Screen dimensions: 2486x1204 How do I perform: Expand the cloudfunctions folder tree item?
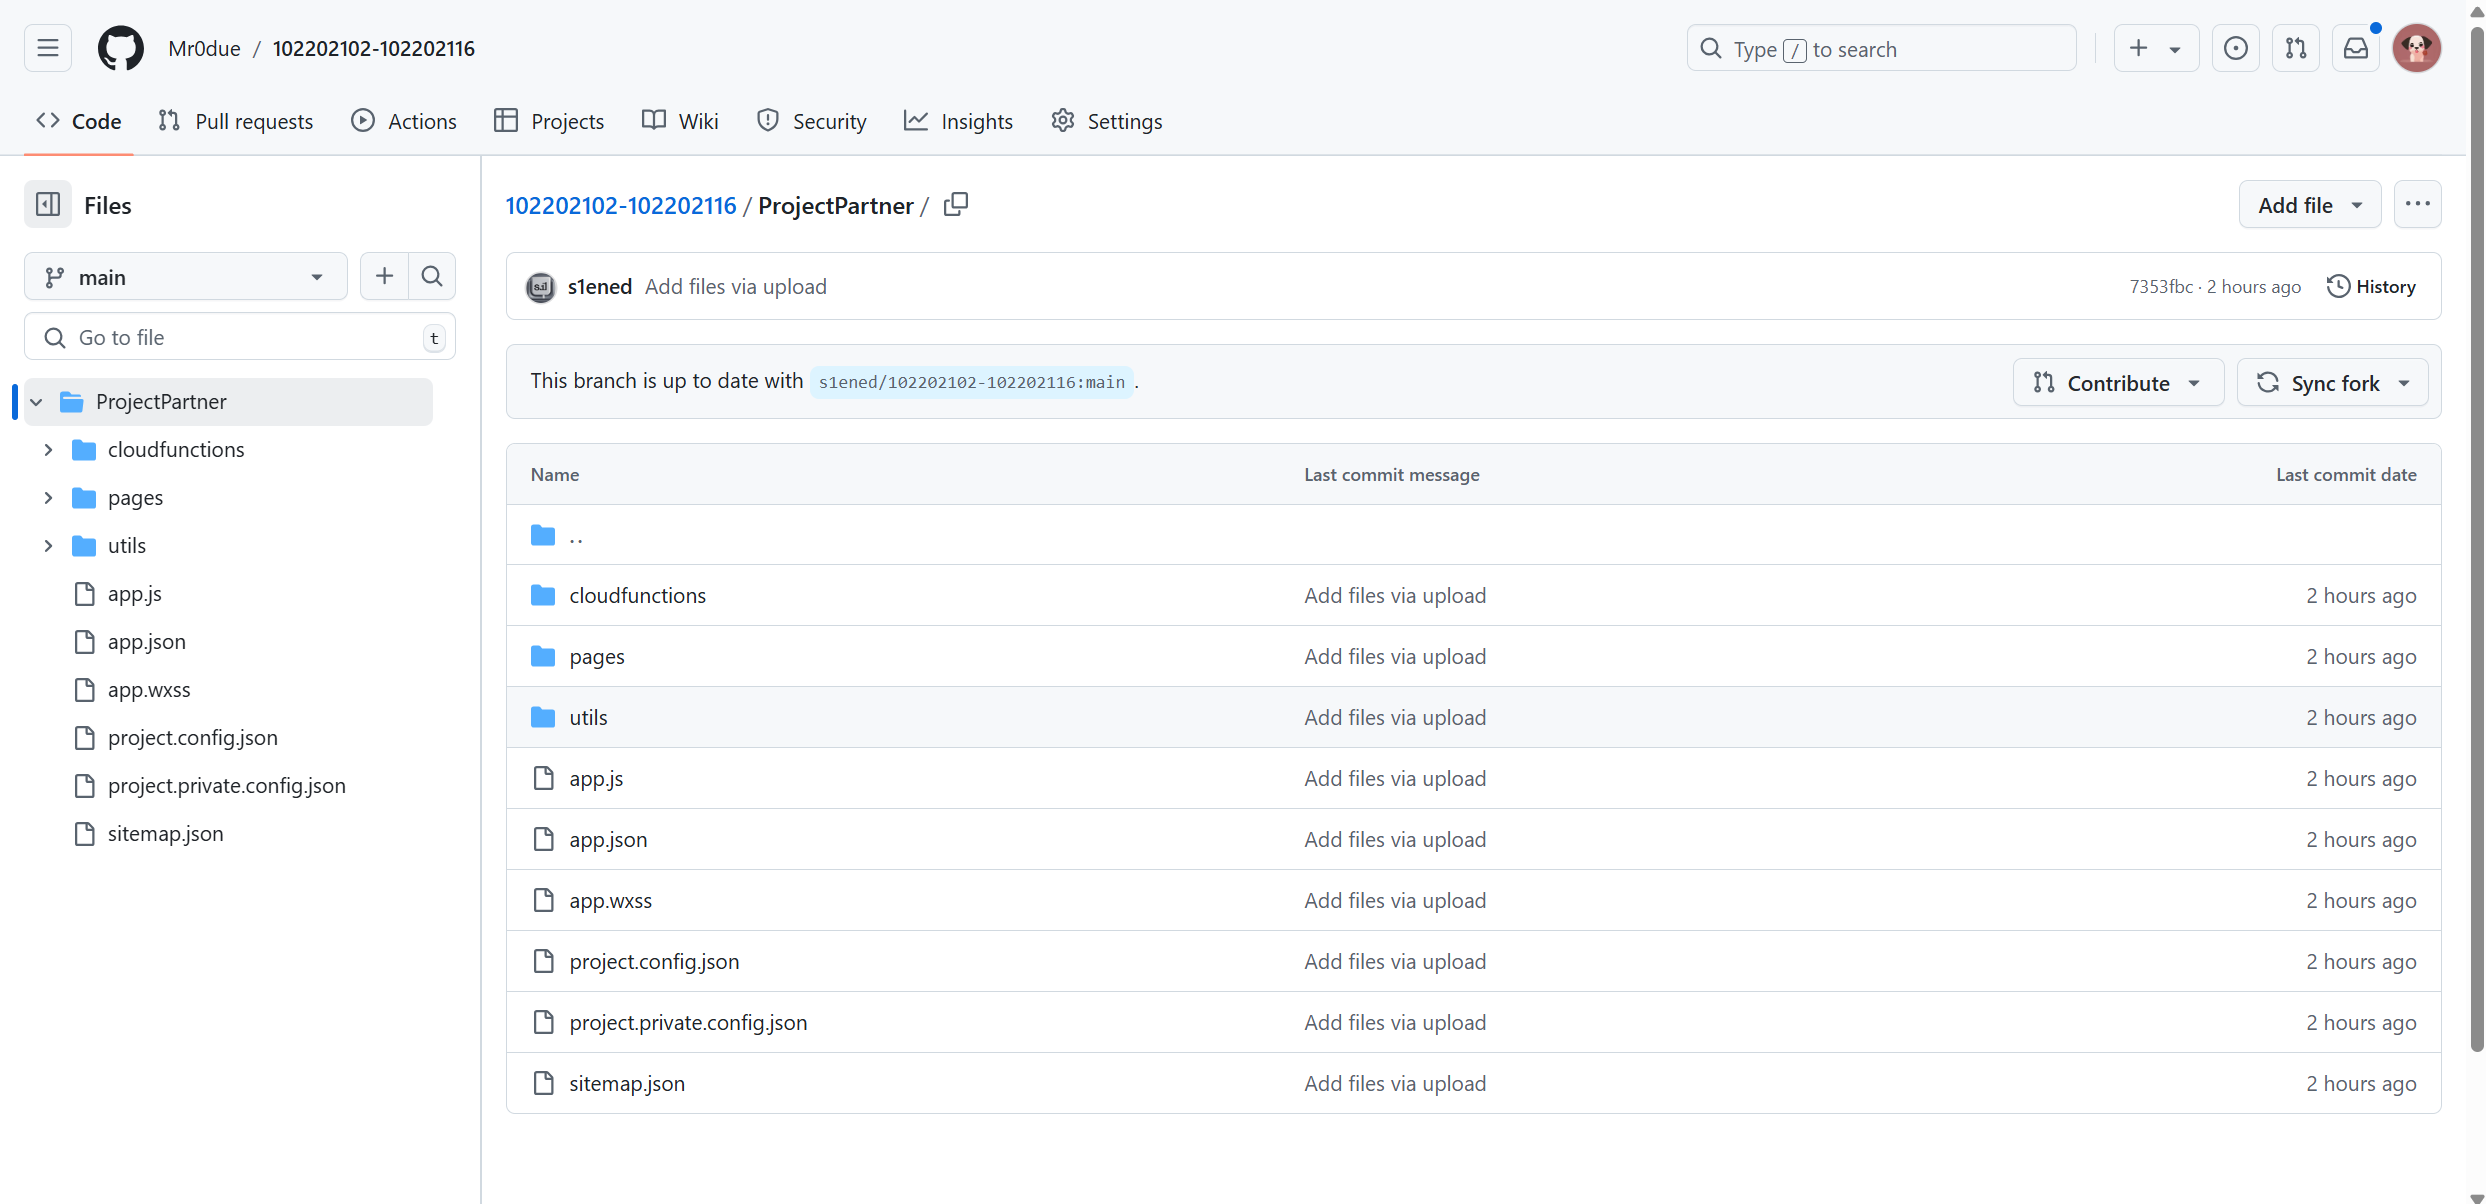(x=48, y=449)
